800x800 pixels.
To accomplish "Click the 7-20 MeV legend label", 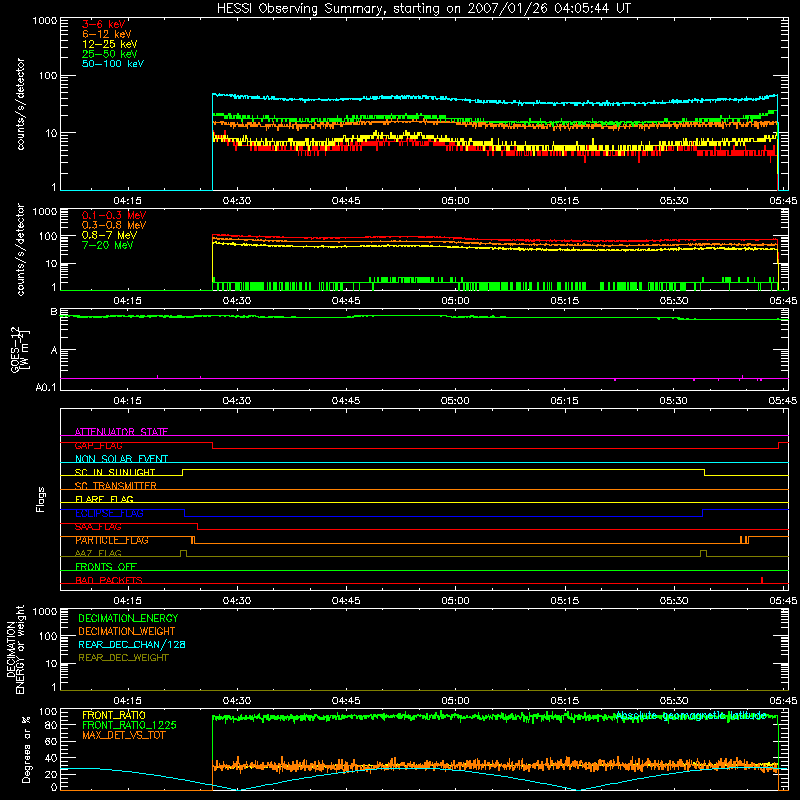I will (107, 245).
